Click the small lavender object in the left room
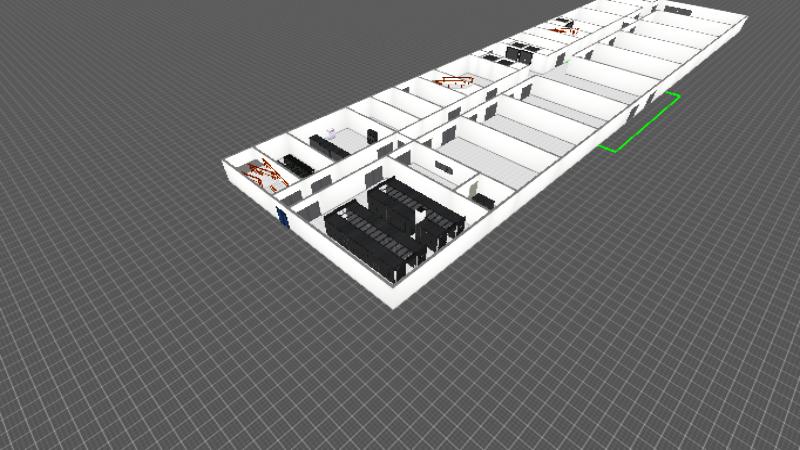The image size is (800, 450). [x=333, y=131]
